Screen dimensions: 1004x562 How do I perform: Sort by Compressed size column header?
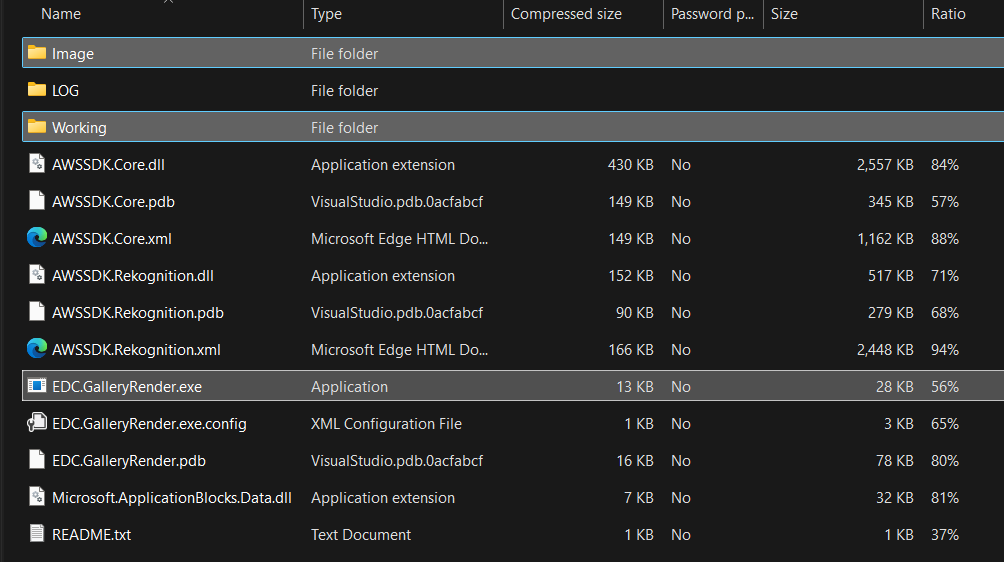coord(566,14)
